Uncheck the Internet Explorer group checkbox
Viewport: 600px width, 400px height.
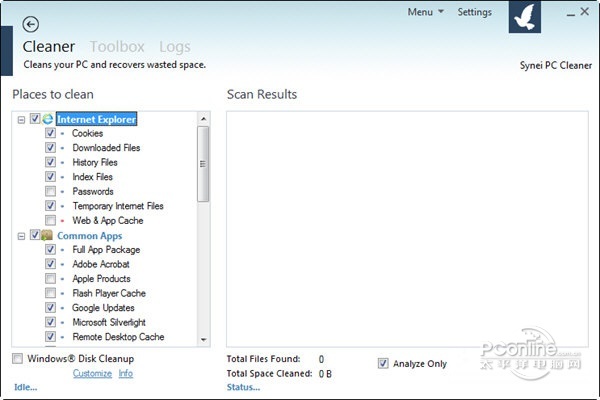click(x=35, y=119)
